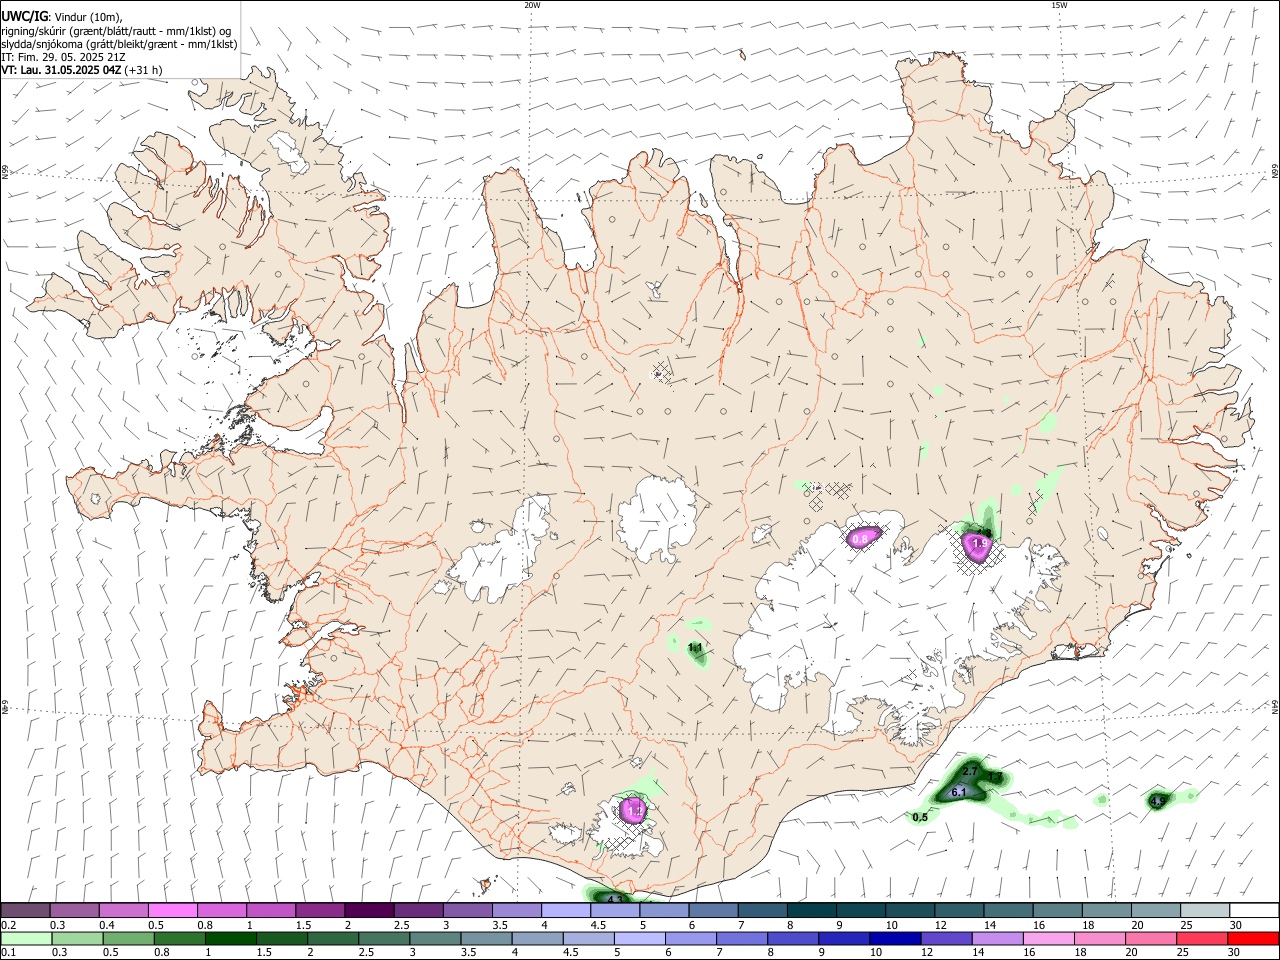This screenshot has width=1280, height=960.
Task: Click the light lavender swatch at 4 in snow scale
Action: click(x=565, y=910)
